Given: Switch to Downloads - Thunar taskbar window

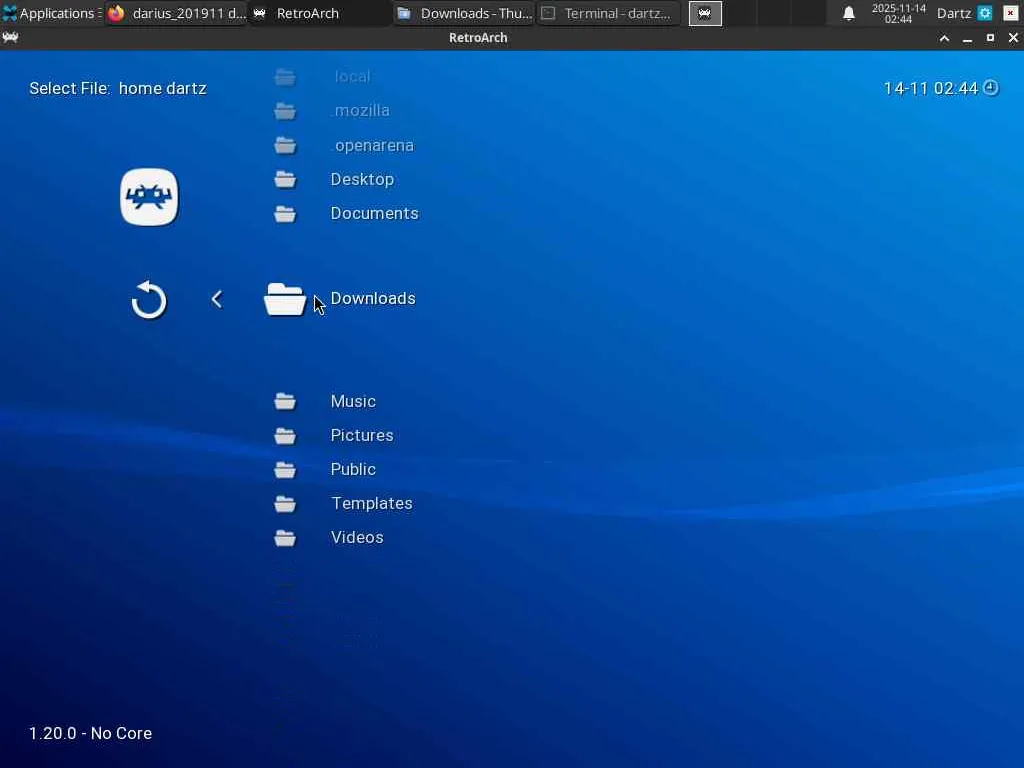Looking at the screenshot, I should (x=464, y=13).
